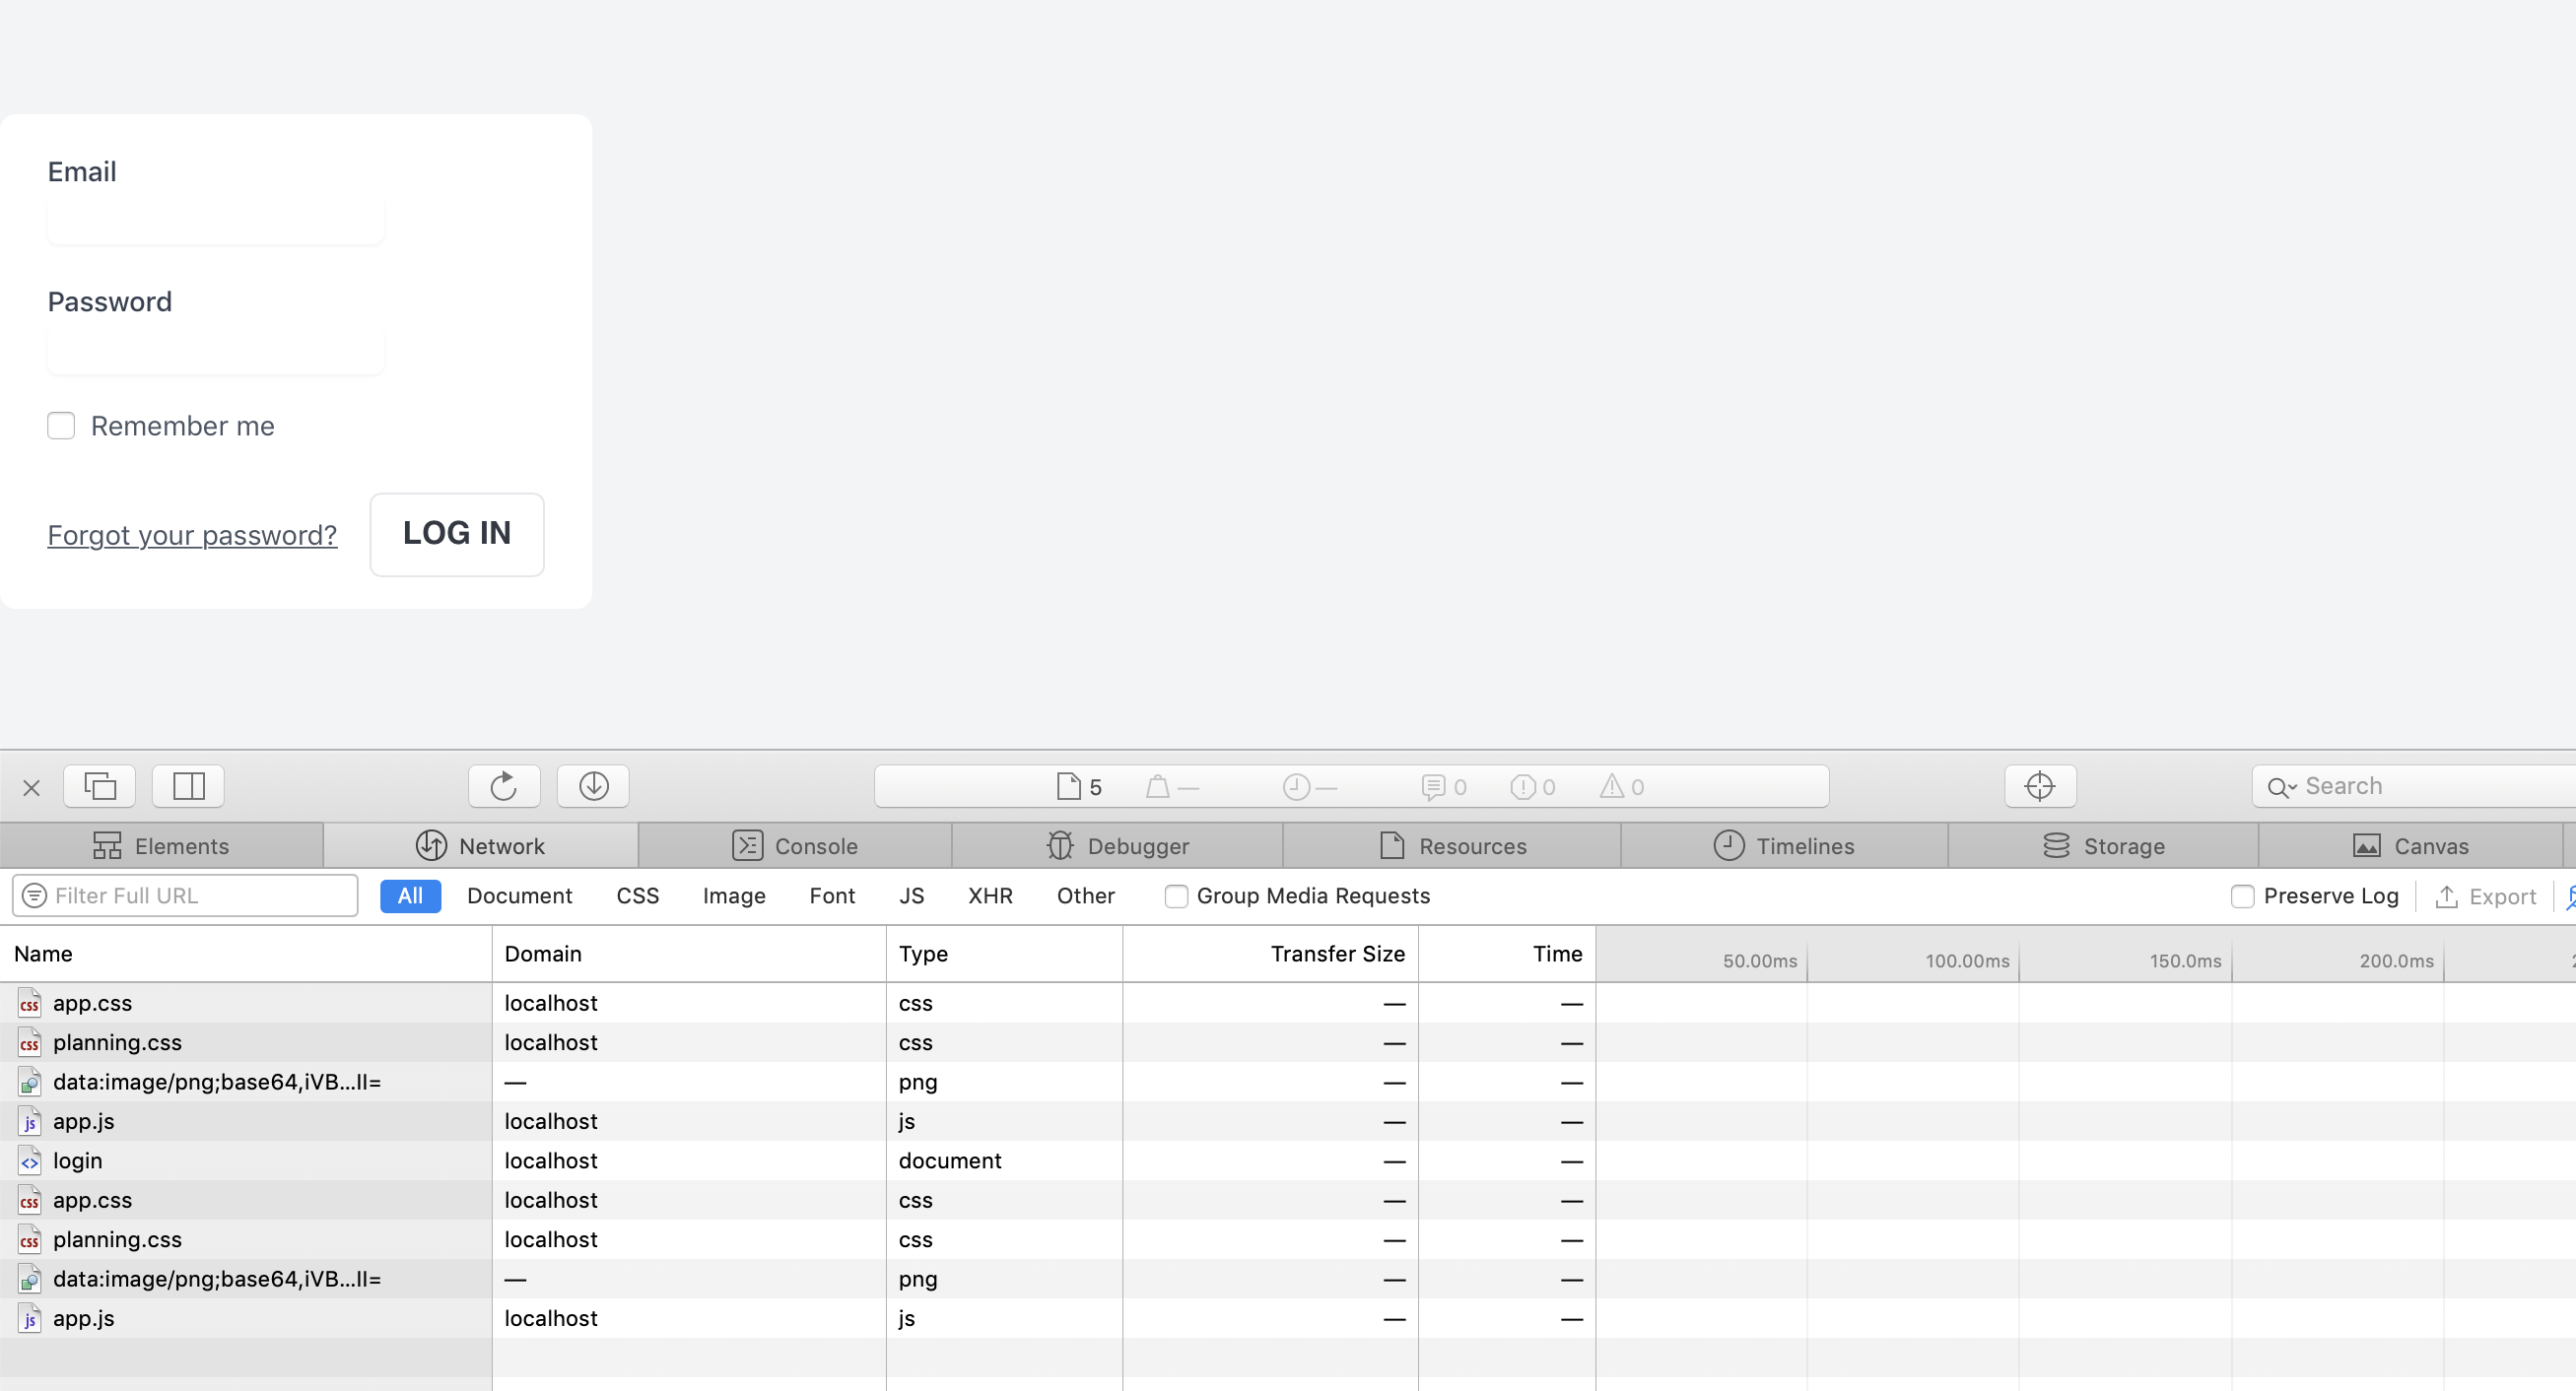
Task: Click the filter icon in the Filter Full URL field
Action: point(35,896)
